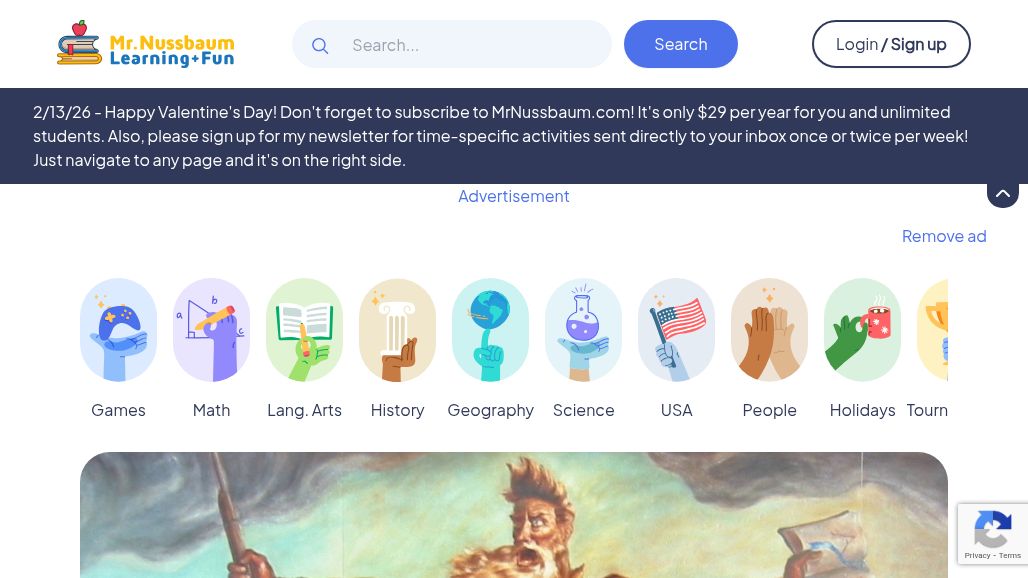Open the Holidays mug icon
Screen dimensions: 1028x578
point(863,330)
